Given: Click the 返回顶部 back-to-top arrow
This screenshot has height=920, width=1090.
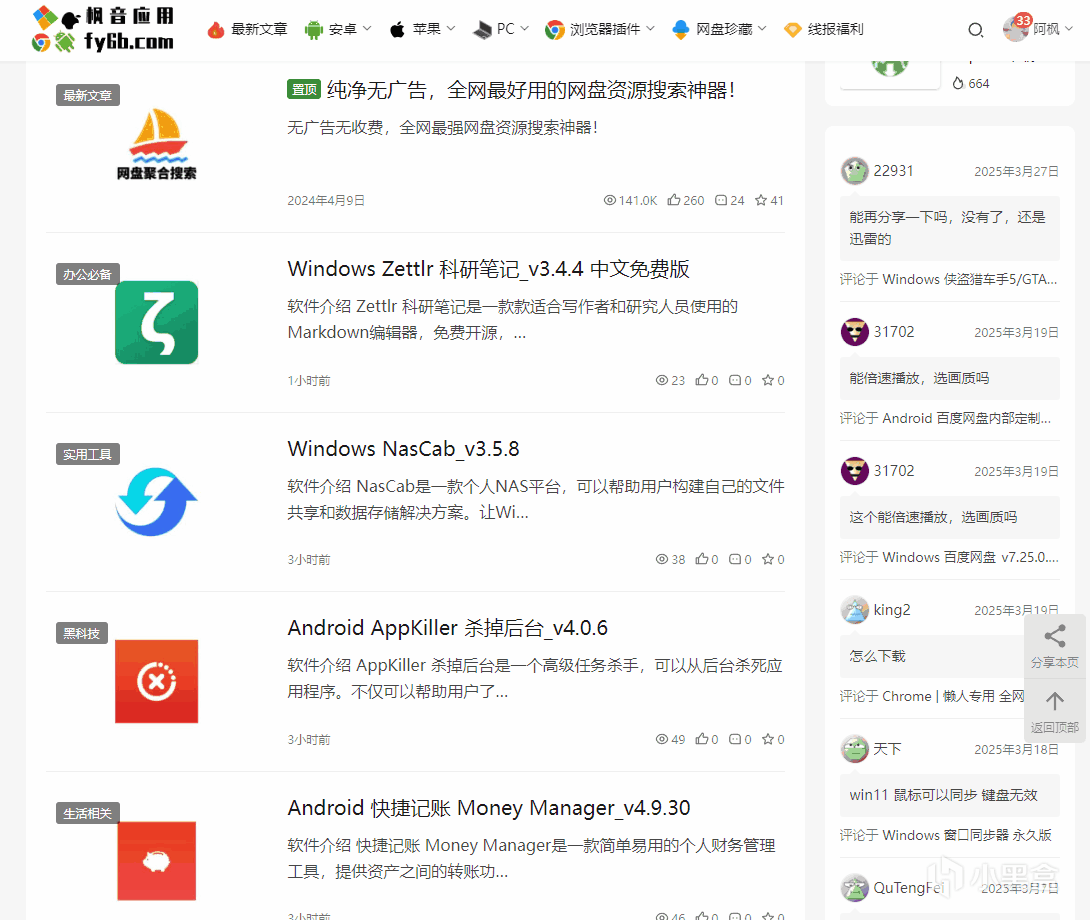Looking at the screenshot, I should [x=1055, y=710].
